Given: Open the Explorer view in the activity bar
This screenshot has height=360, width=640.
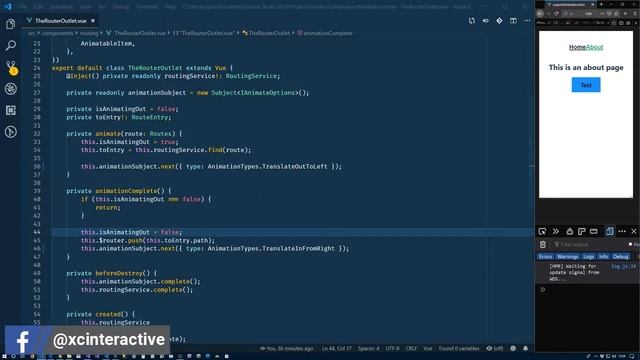Looking at the screenshot, I should (11, 24).
